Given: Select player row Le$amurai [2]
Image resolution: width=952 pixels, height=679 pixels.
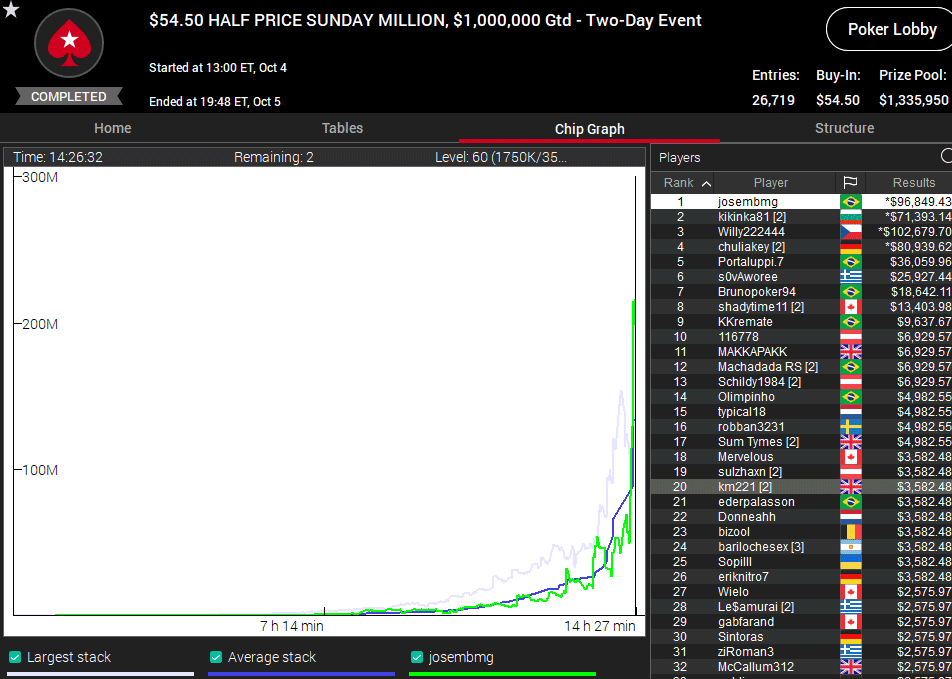Looking at the screenshot, I should [801, 607].
